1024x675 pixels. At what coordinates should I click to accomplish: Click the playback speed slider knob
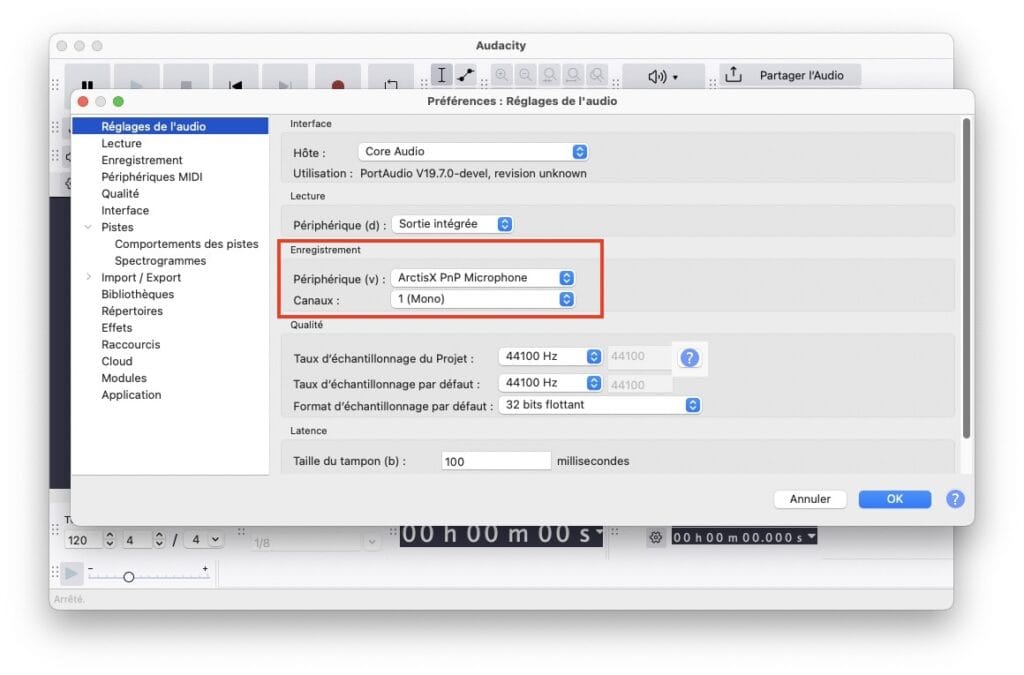tap(129, 577)
